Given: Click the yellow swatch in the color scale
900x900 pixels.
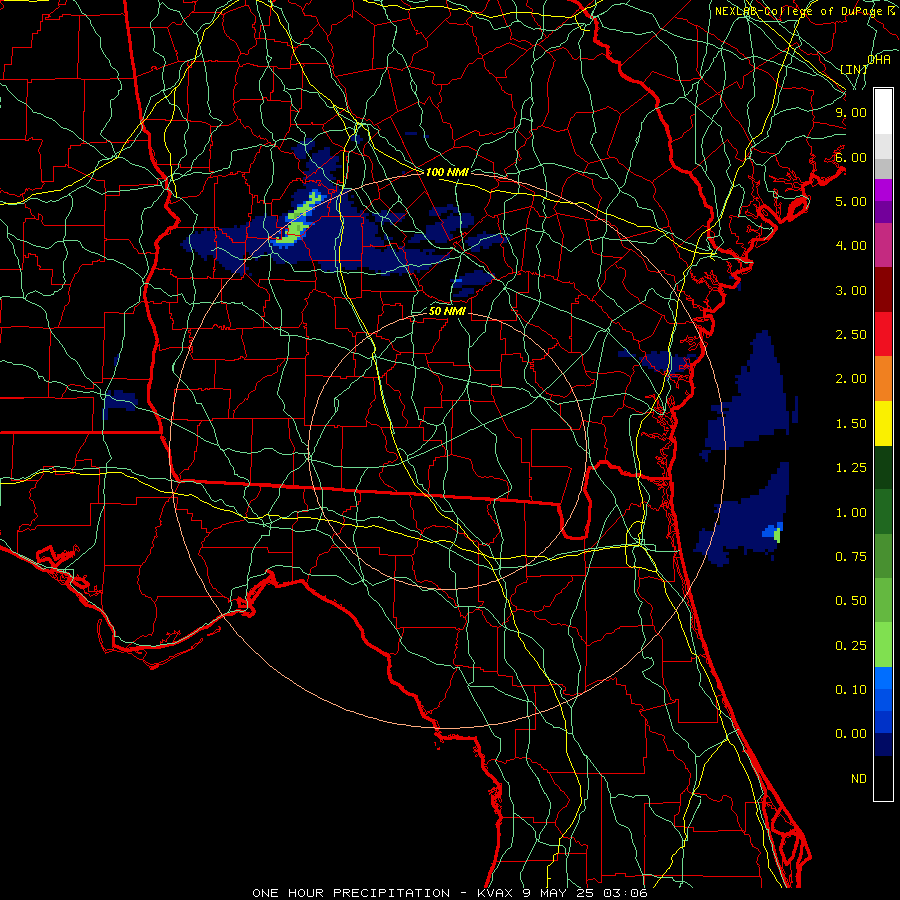Looking at the screenshot, I should pos(883,424).
